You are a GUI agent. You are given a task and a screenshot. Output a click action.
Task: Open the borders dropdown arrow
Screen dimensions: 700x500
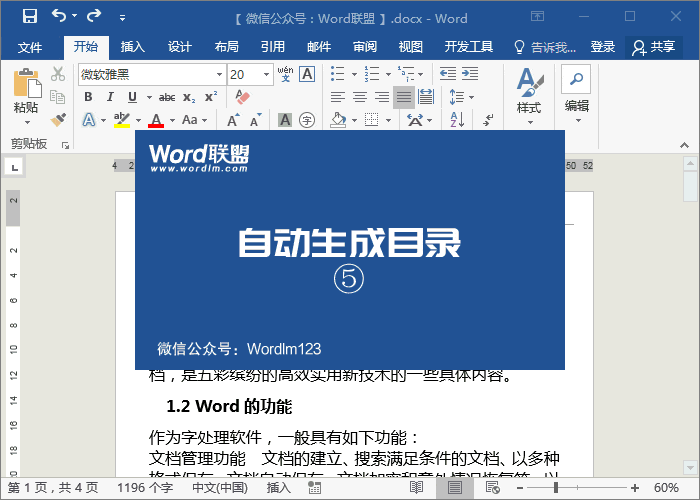(x=388, y=120)
